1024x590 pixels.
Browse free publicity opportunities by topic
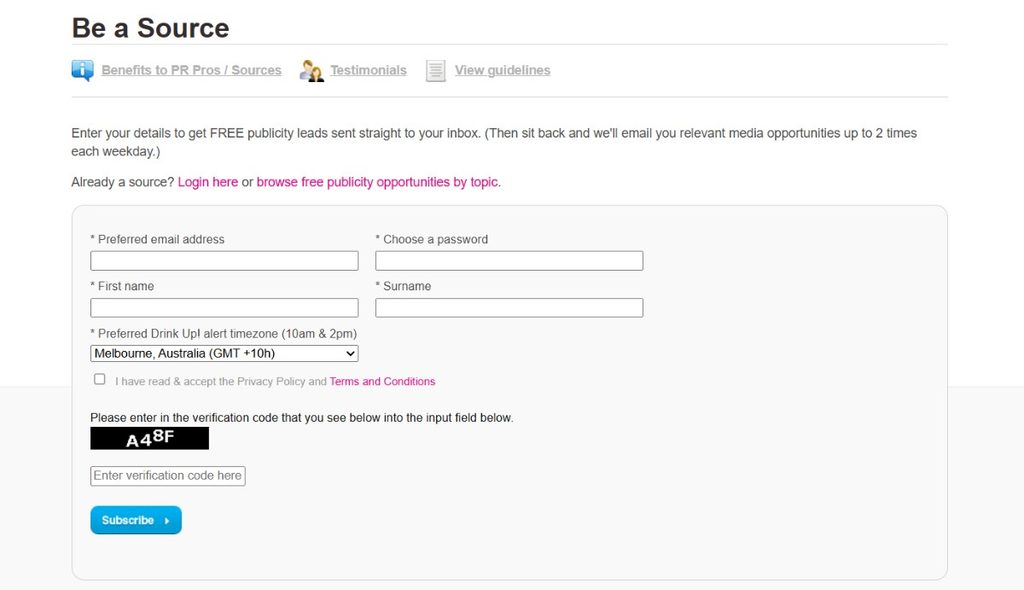pyautogui.click(x=378, y=182)
